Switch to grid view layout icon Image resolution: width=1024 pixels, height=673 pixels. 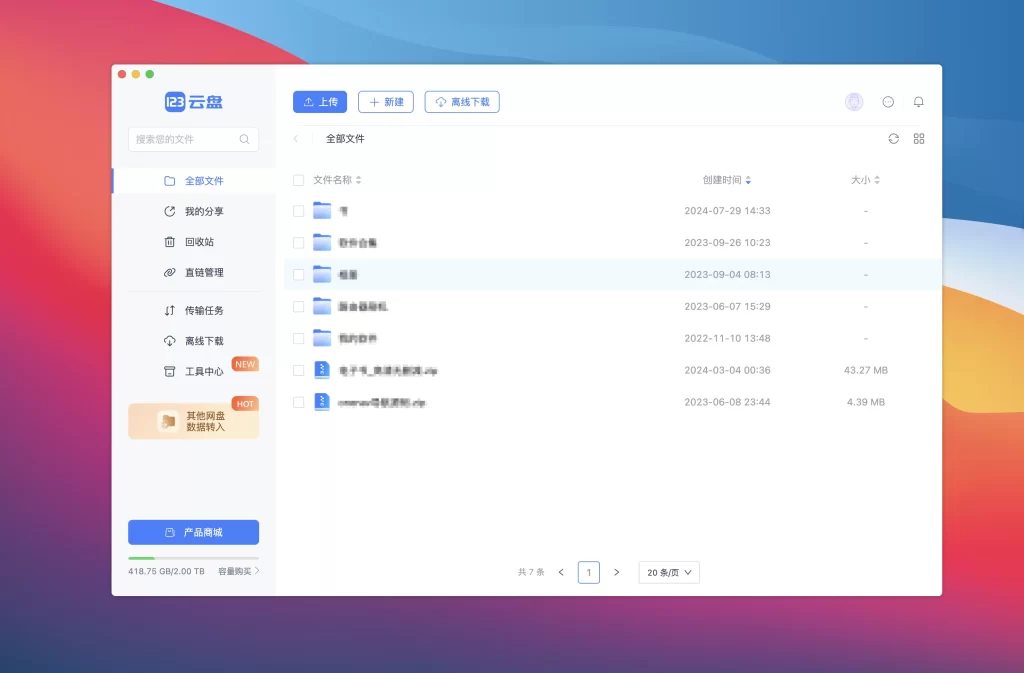[x=919, y=139]
